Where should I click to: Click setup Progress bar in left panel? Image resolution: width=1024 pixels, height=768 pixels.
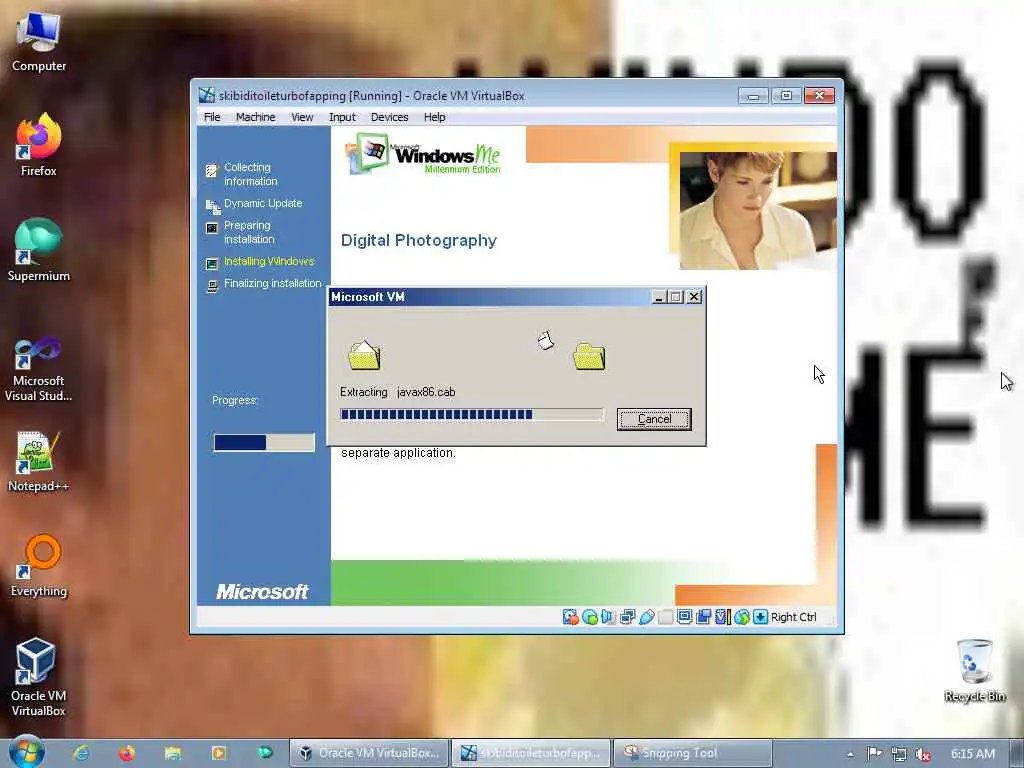click(x=264, y=443)
